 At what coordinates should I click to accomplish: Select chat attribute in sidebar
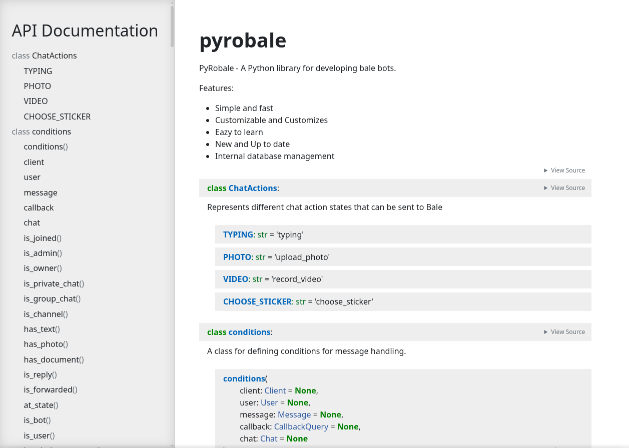coord(32,223)
